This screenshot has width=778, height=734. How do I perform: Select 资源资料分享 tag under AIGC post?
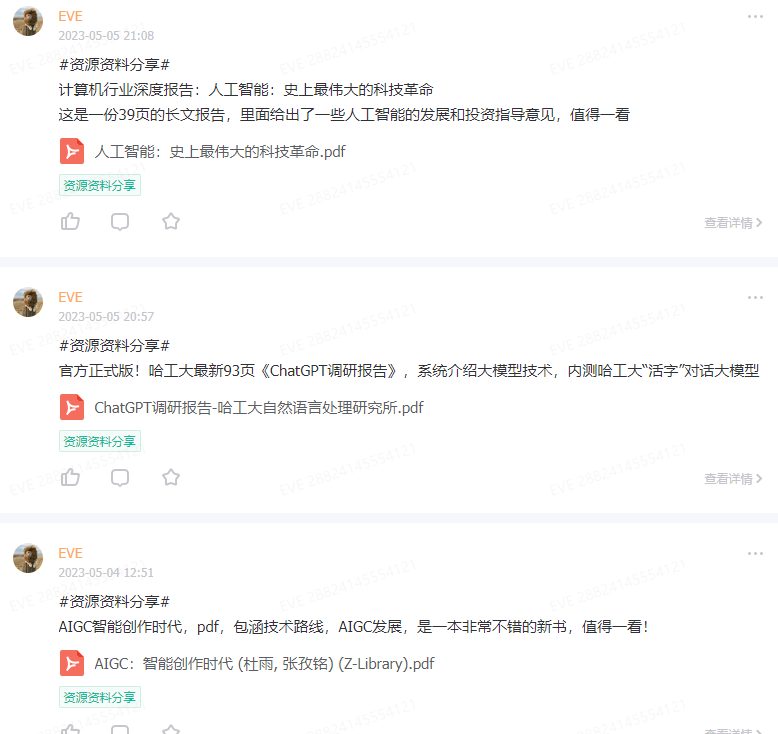pos(100,697)
